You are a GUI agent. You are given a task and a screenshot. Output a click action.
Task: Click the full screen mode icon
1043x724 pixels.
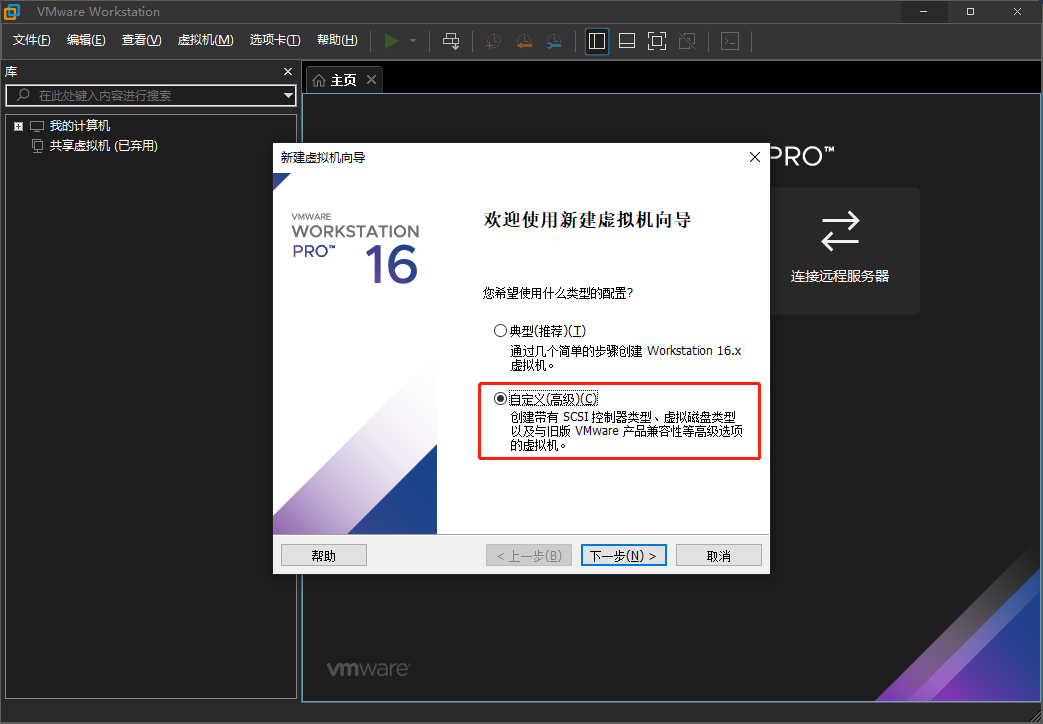(x=657, y=41)
